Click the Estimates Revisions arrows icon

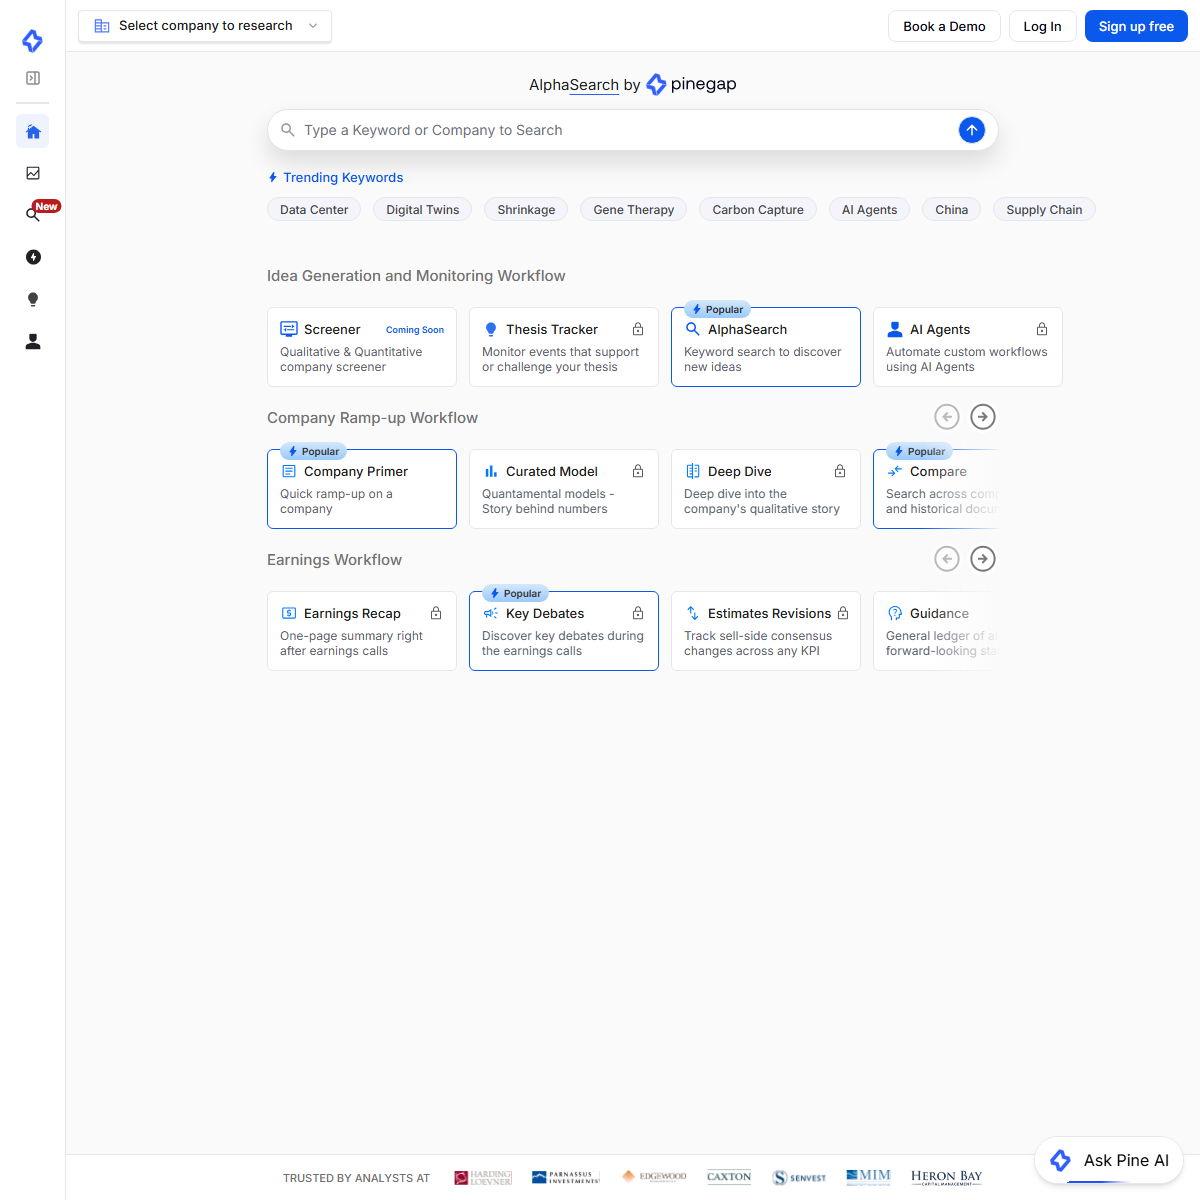click(693, 613)
